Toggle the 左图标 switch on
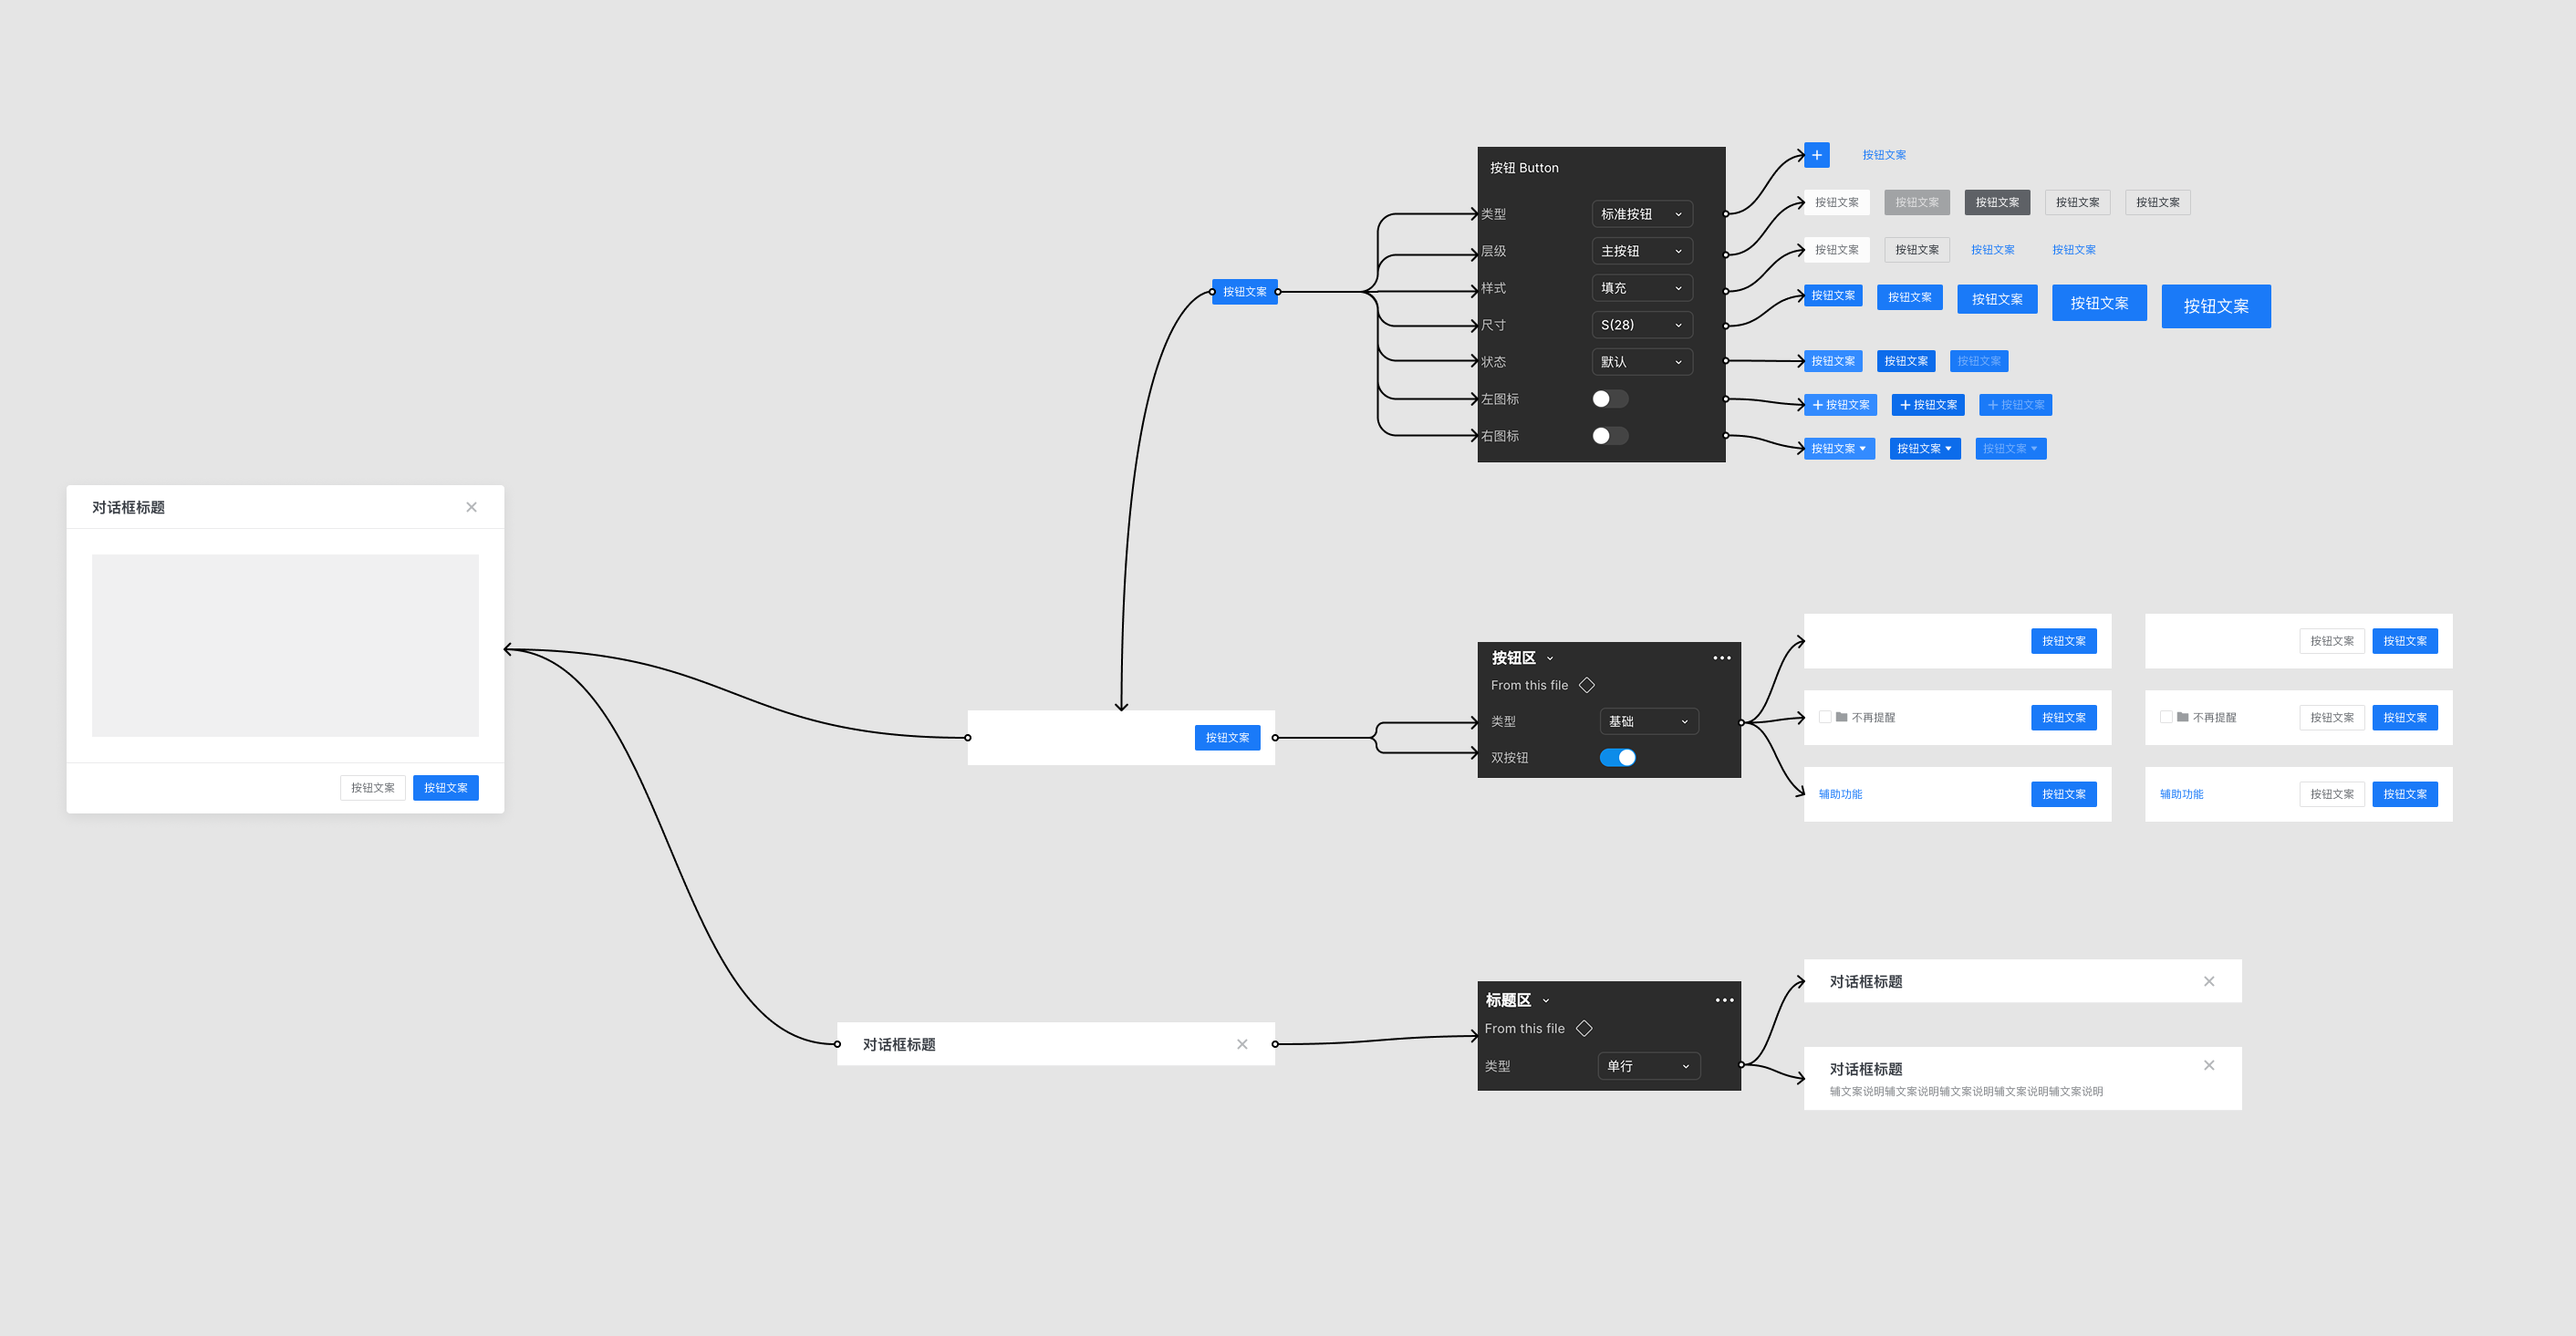 pyautogui.click(x=1609, y=399)
